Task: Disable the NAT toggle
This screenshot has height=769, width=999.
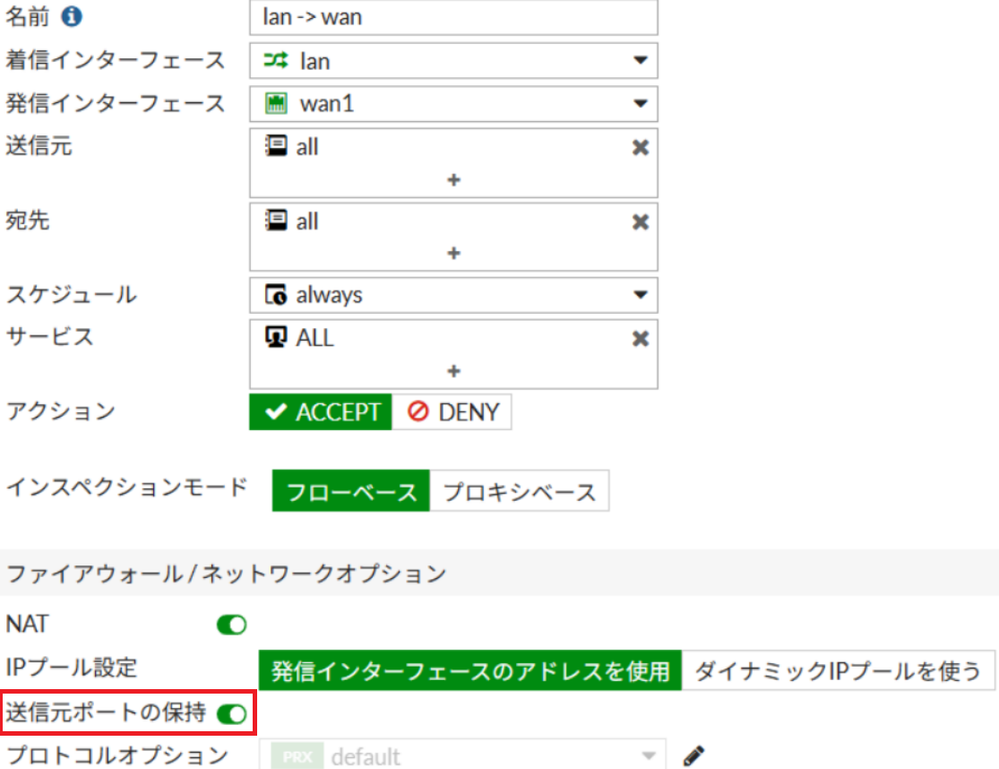Action: [x=231, y=625]
